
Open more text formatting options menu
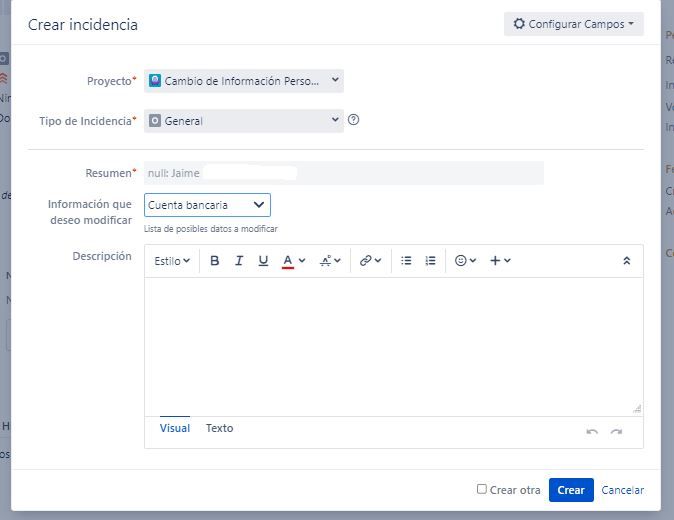pyautogui.click(x=330, y=260)
